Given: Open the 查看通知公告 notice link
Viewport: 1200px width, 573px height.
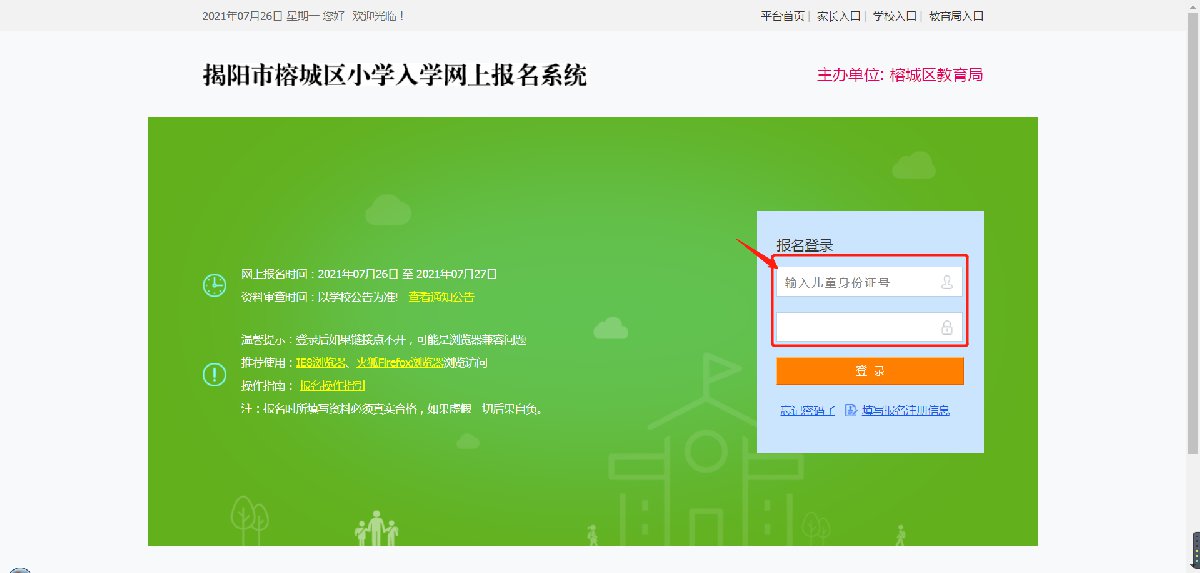Looking at the screenshot, I should pyautogui.click(x=441, y=297).
